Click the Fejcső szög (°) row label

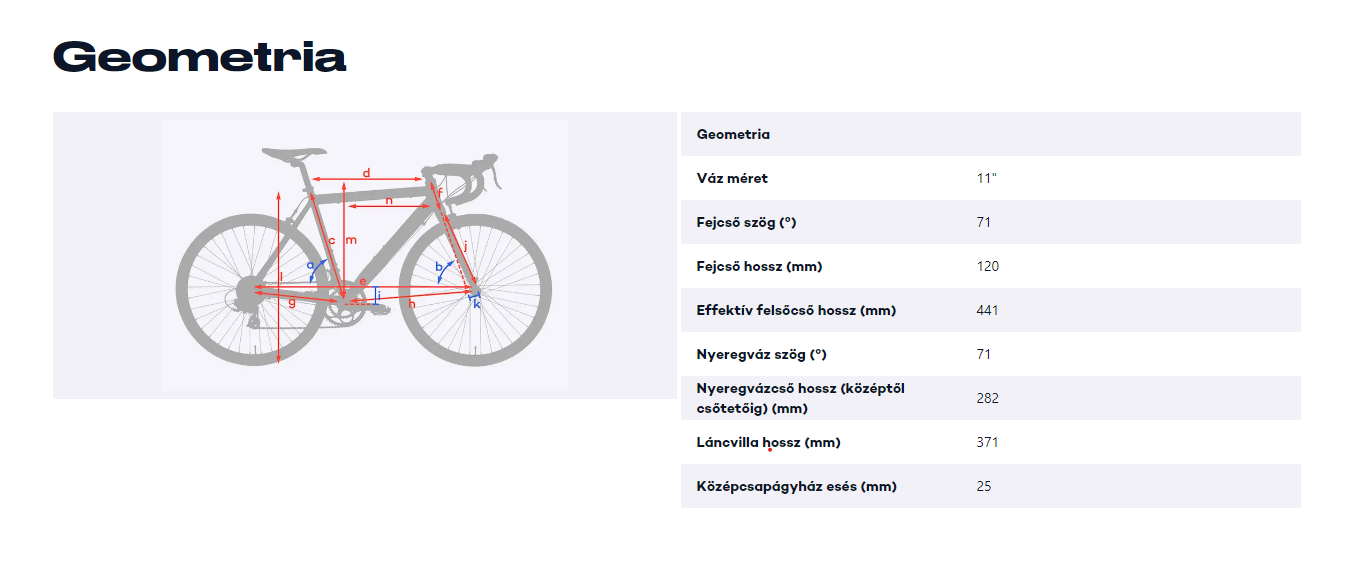(746, 222)
